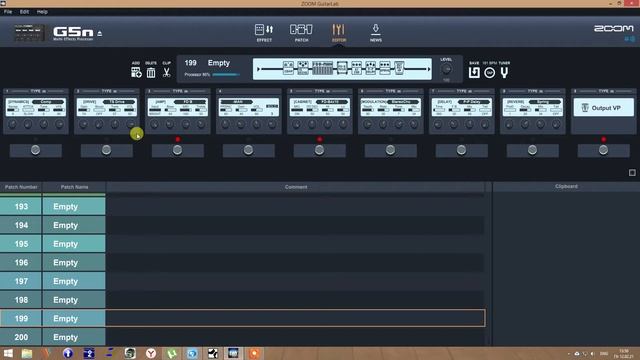This screenshot has height=360, width=640.
Task: Click the patch name 199 Empty in header
Action: 207,63
